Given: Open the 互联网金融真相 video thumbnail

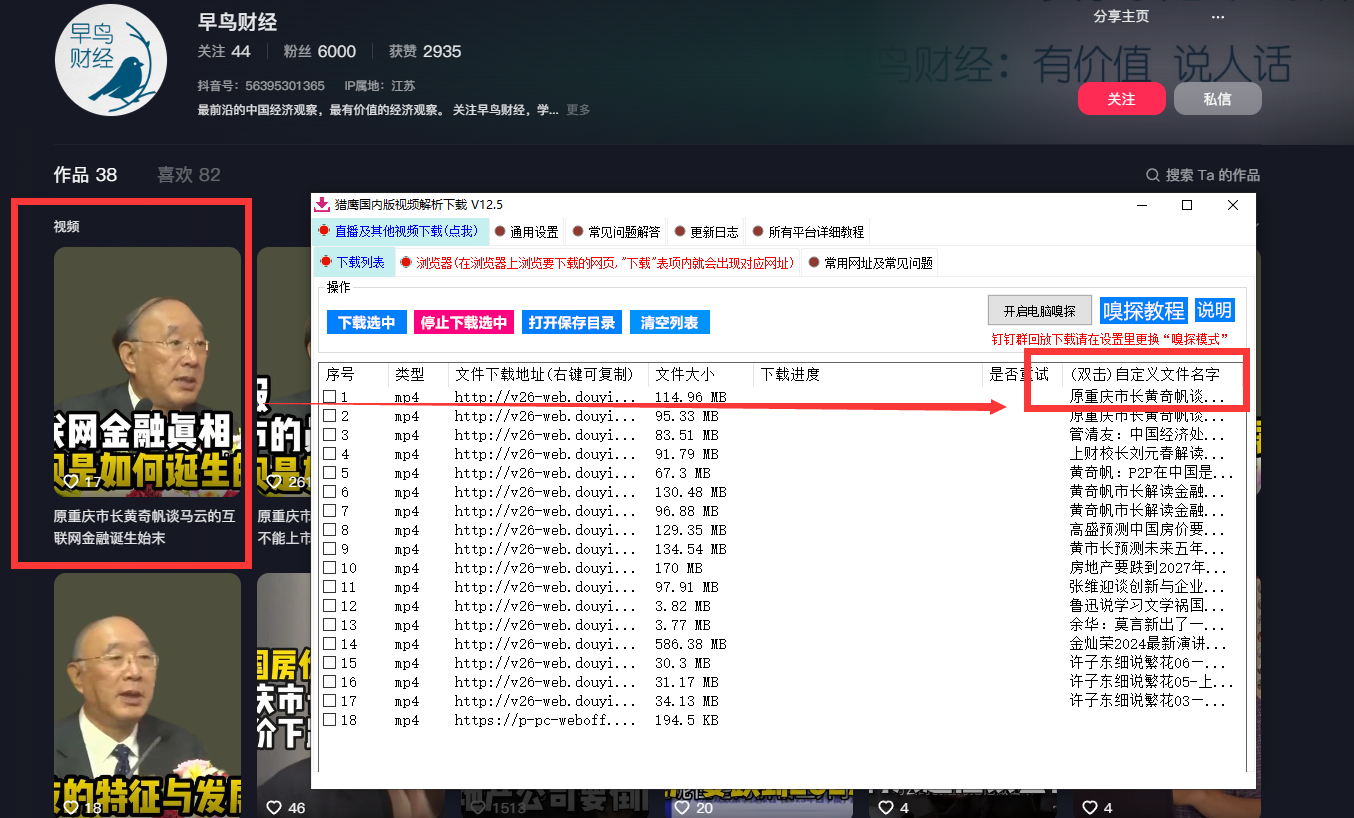Looking at the screenshot, I should pyautogui.click(x=147, y=371).
